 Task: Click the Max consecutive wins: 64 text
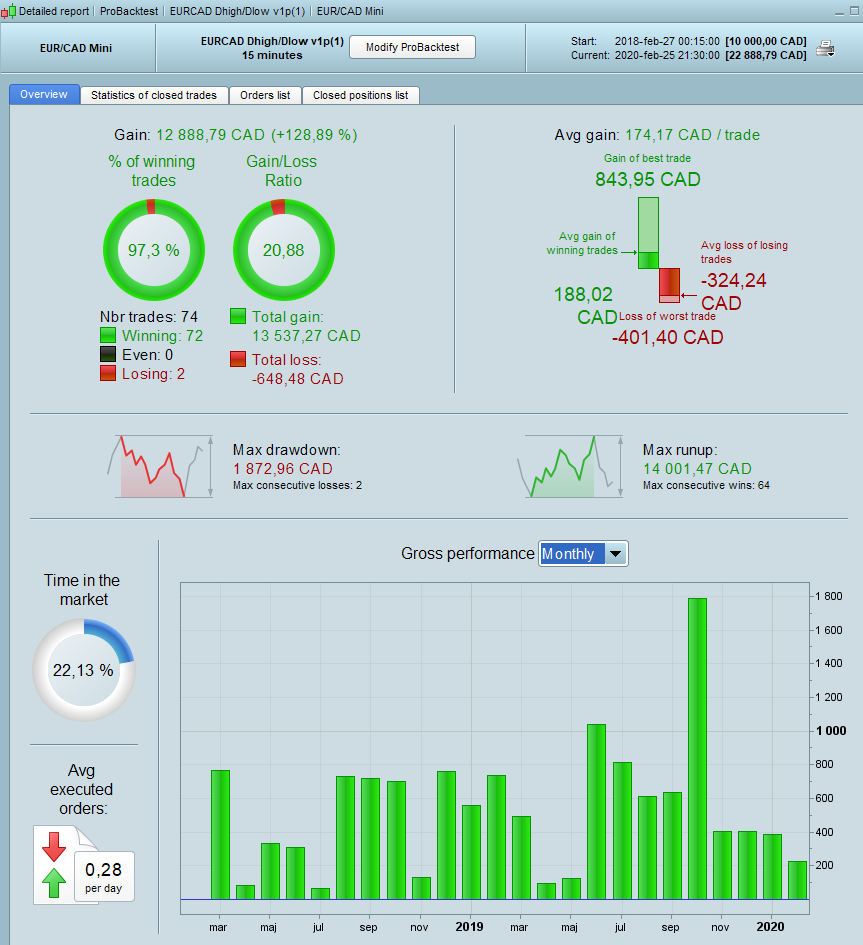pyautogui.click(x=706, y=485)
